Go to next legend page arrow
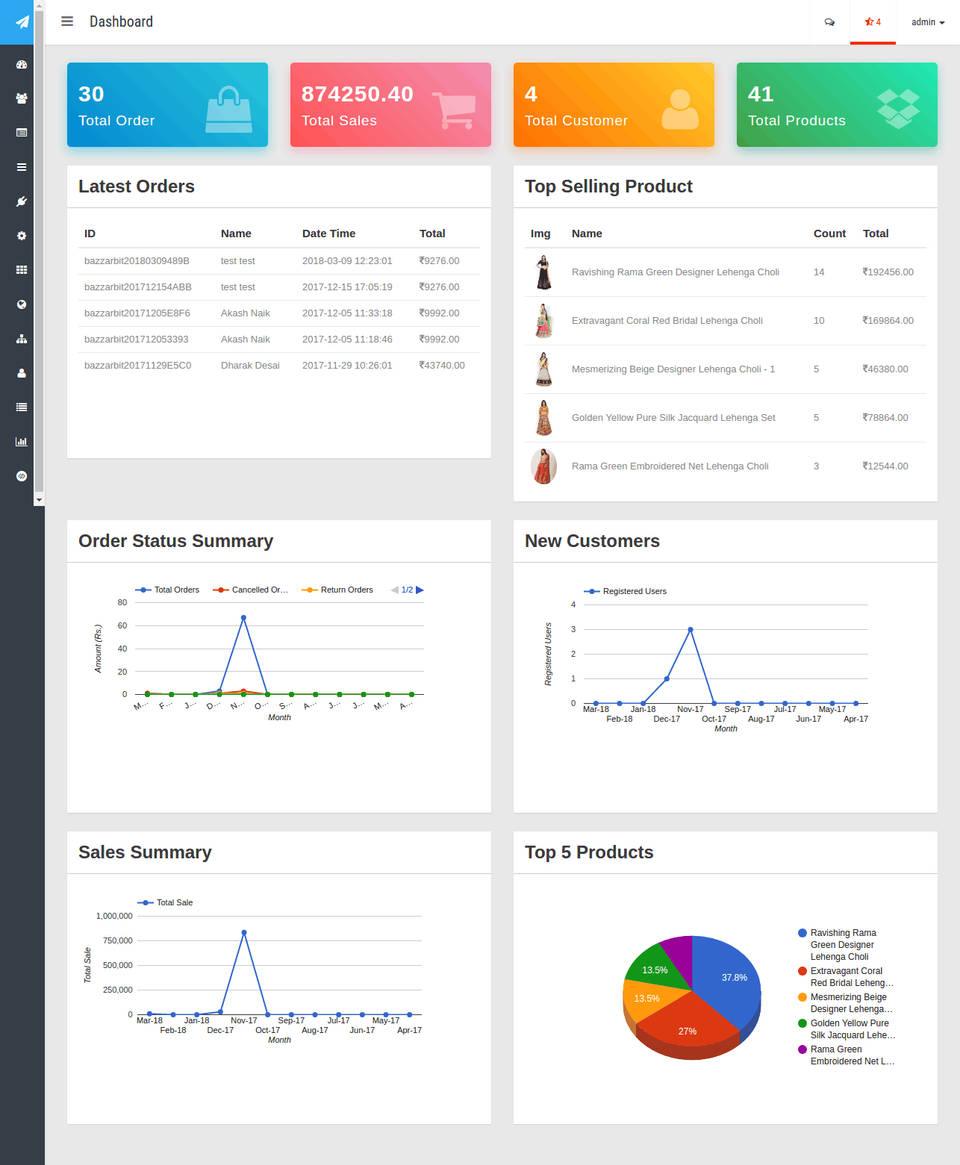 420,590
